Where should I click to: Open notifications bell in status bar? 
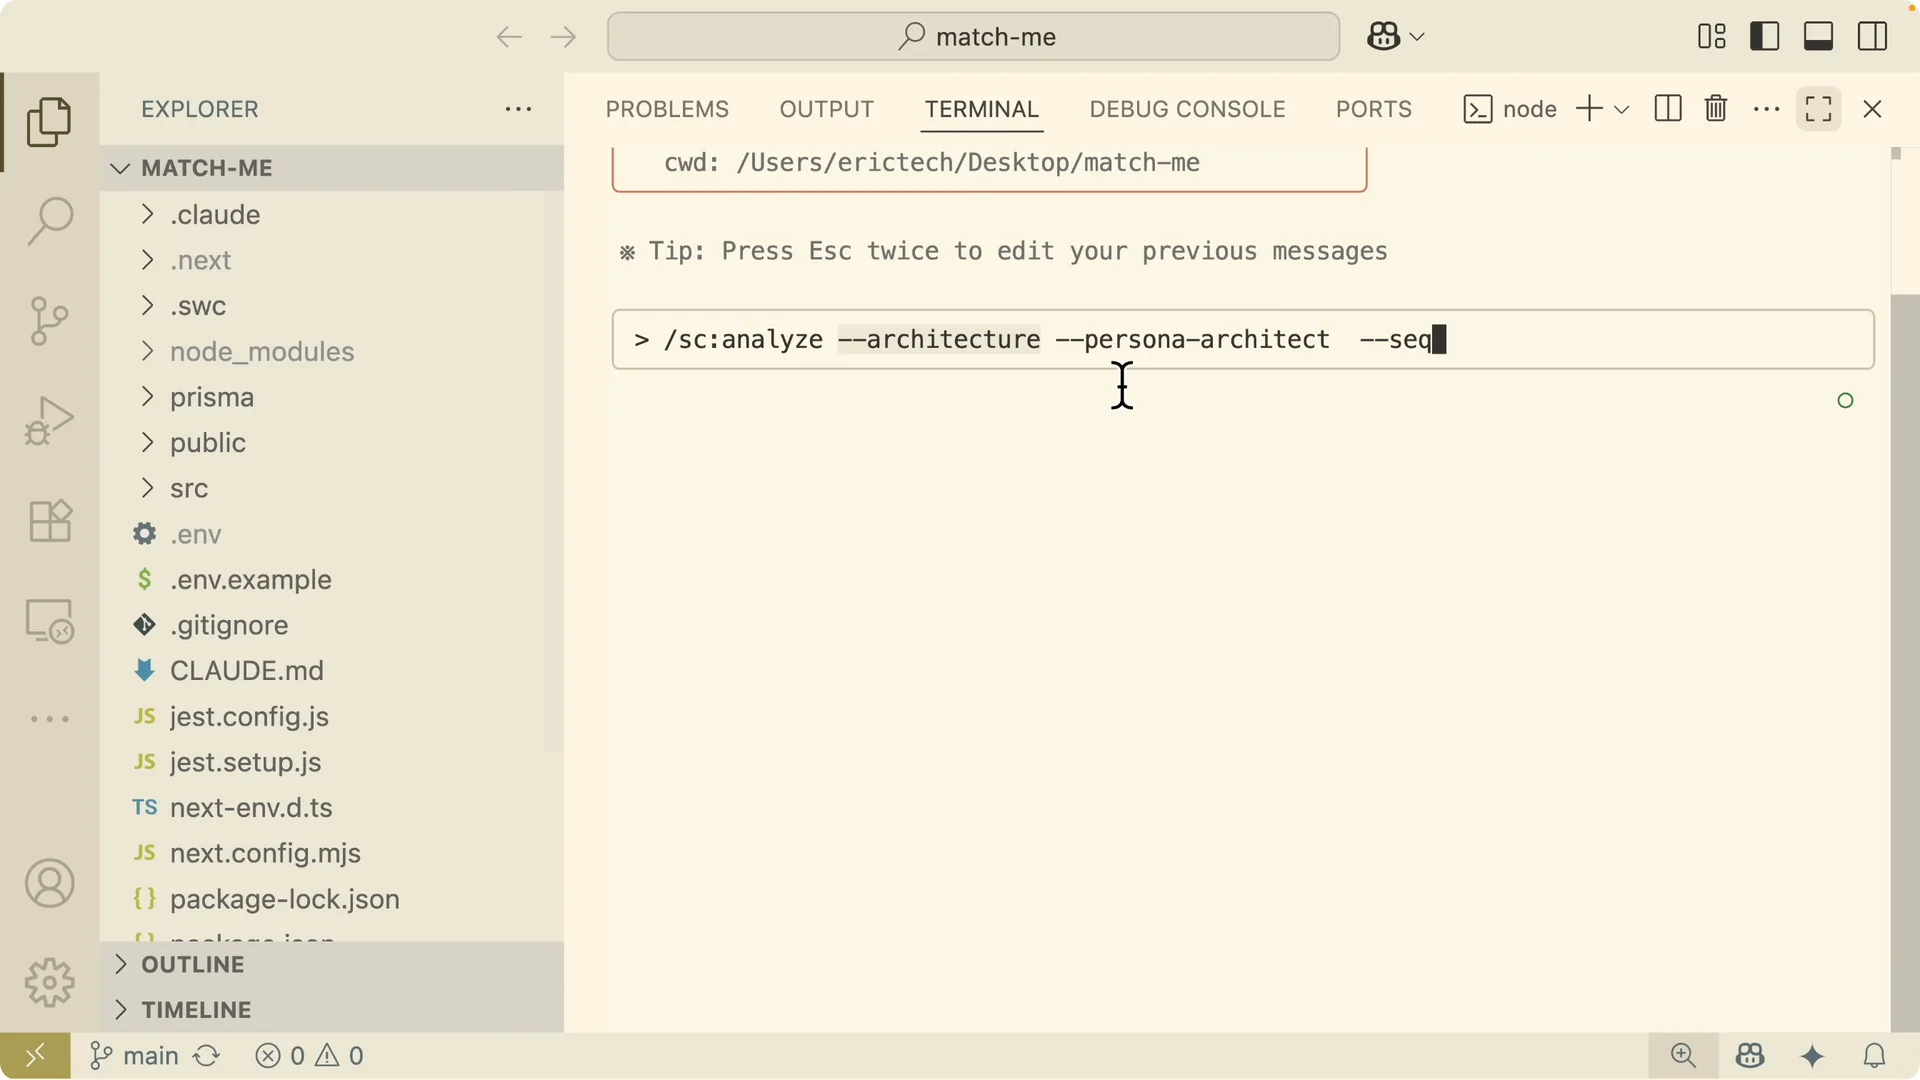(1875, 1056)
